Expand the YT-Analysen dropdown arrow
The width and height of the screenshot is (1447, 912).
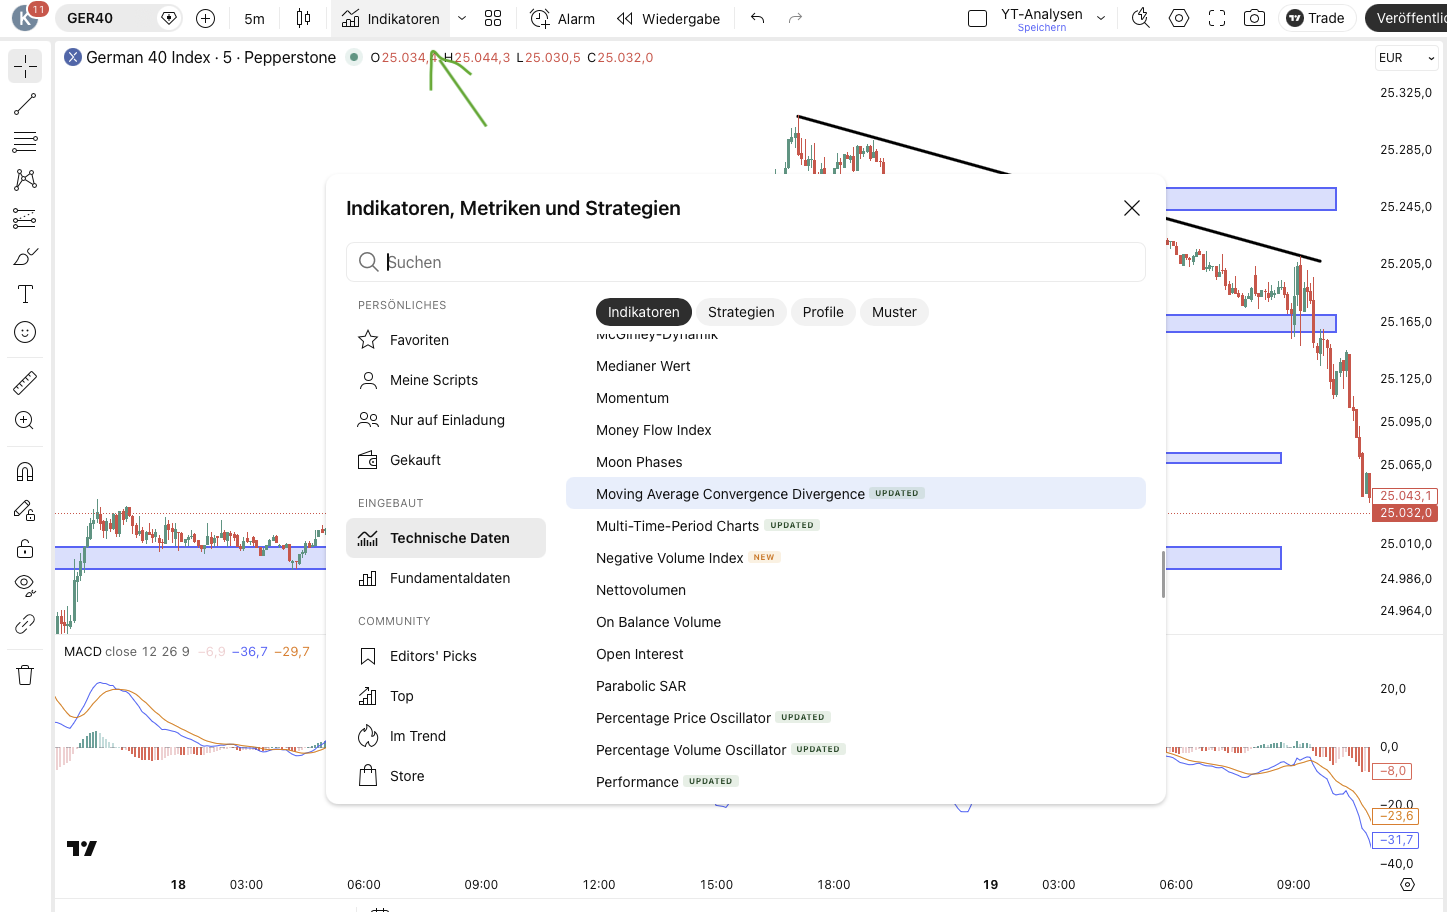pyautogui.click(x=1103, y=17)
